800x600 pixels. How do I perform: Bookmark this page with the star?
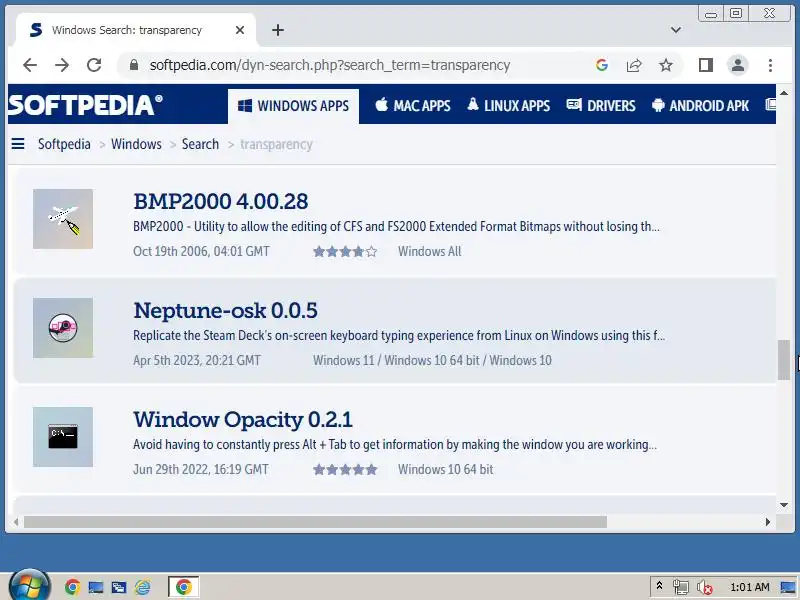coord(666,65)
